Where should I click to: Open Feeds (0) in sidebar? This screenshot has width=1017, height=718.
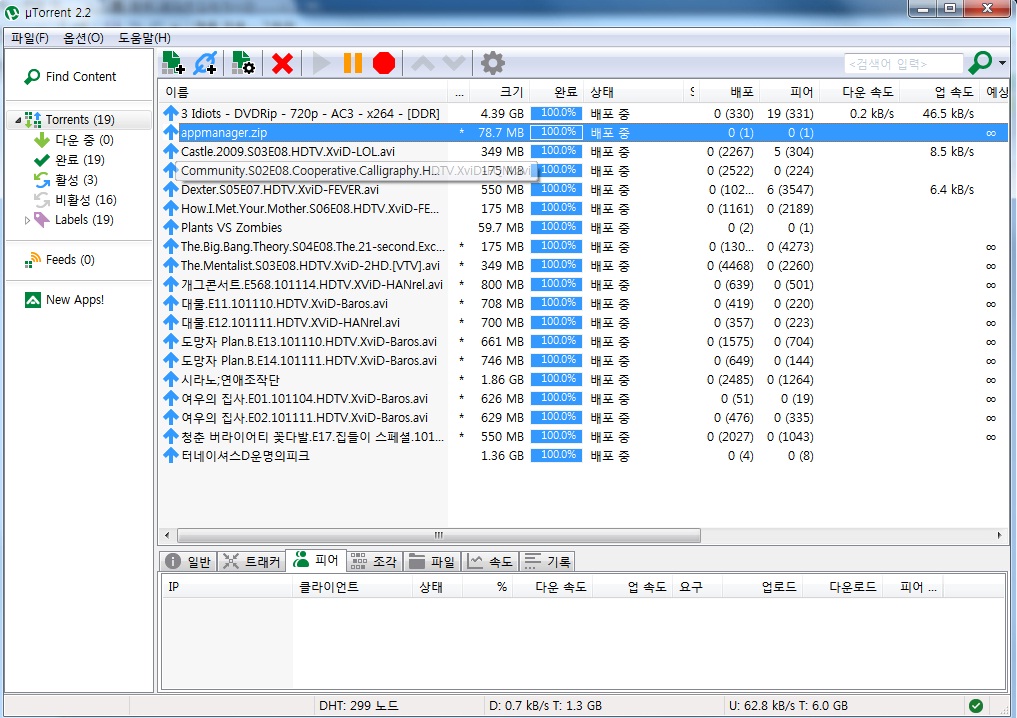59,260
